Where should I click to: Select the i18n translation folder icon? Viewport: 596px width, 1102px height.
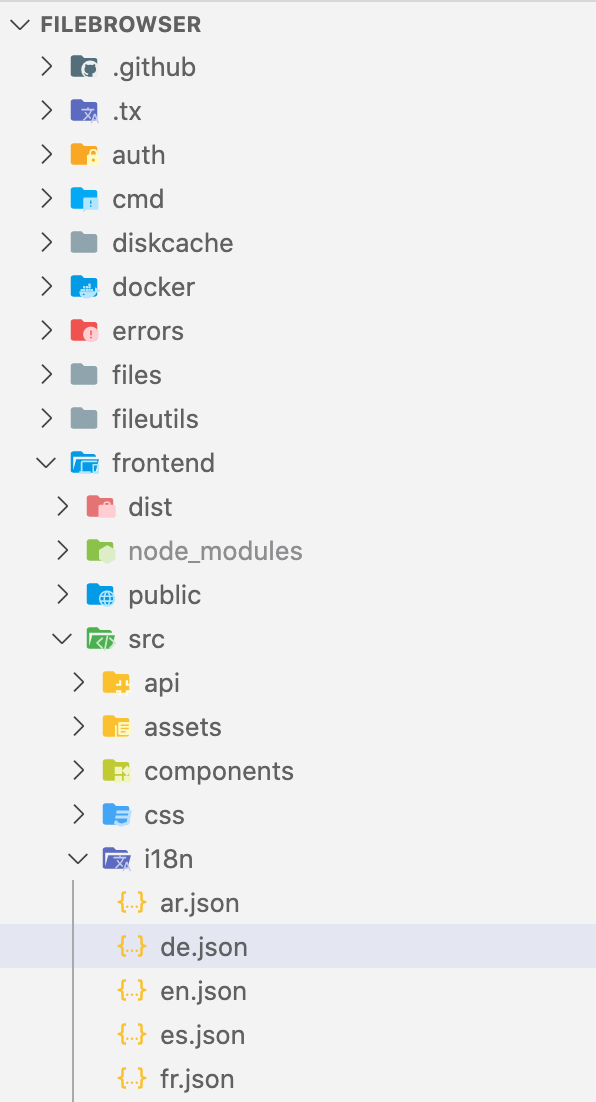coord(116,858)
